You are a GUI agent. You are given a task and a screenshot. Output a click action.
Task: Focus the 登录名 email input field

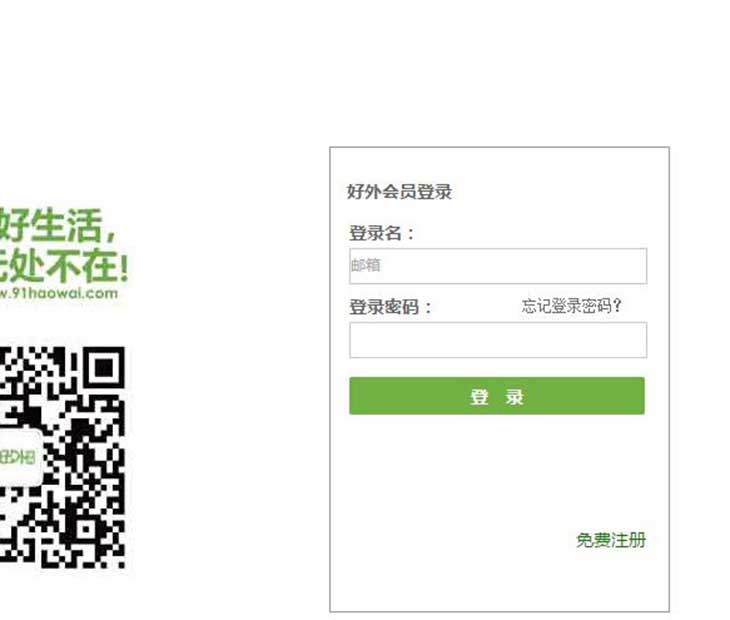point(498,266)
